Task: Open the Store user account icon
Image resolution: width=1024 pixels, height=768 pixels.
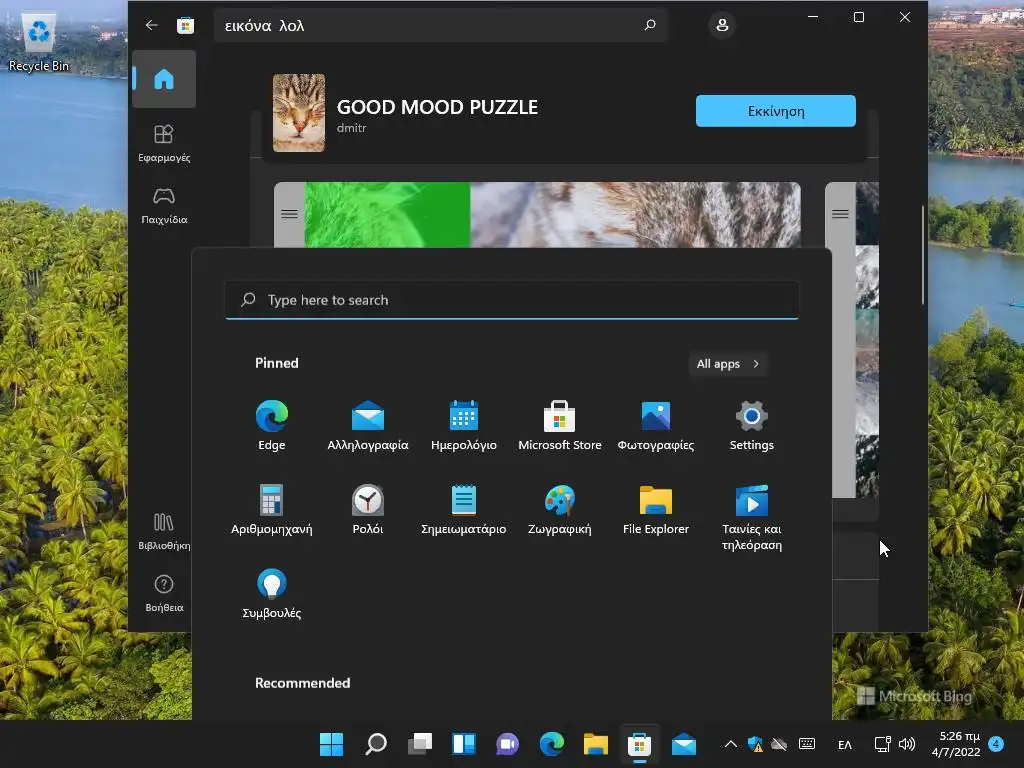Action: pos(722,25)
